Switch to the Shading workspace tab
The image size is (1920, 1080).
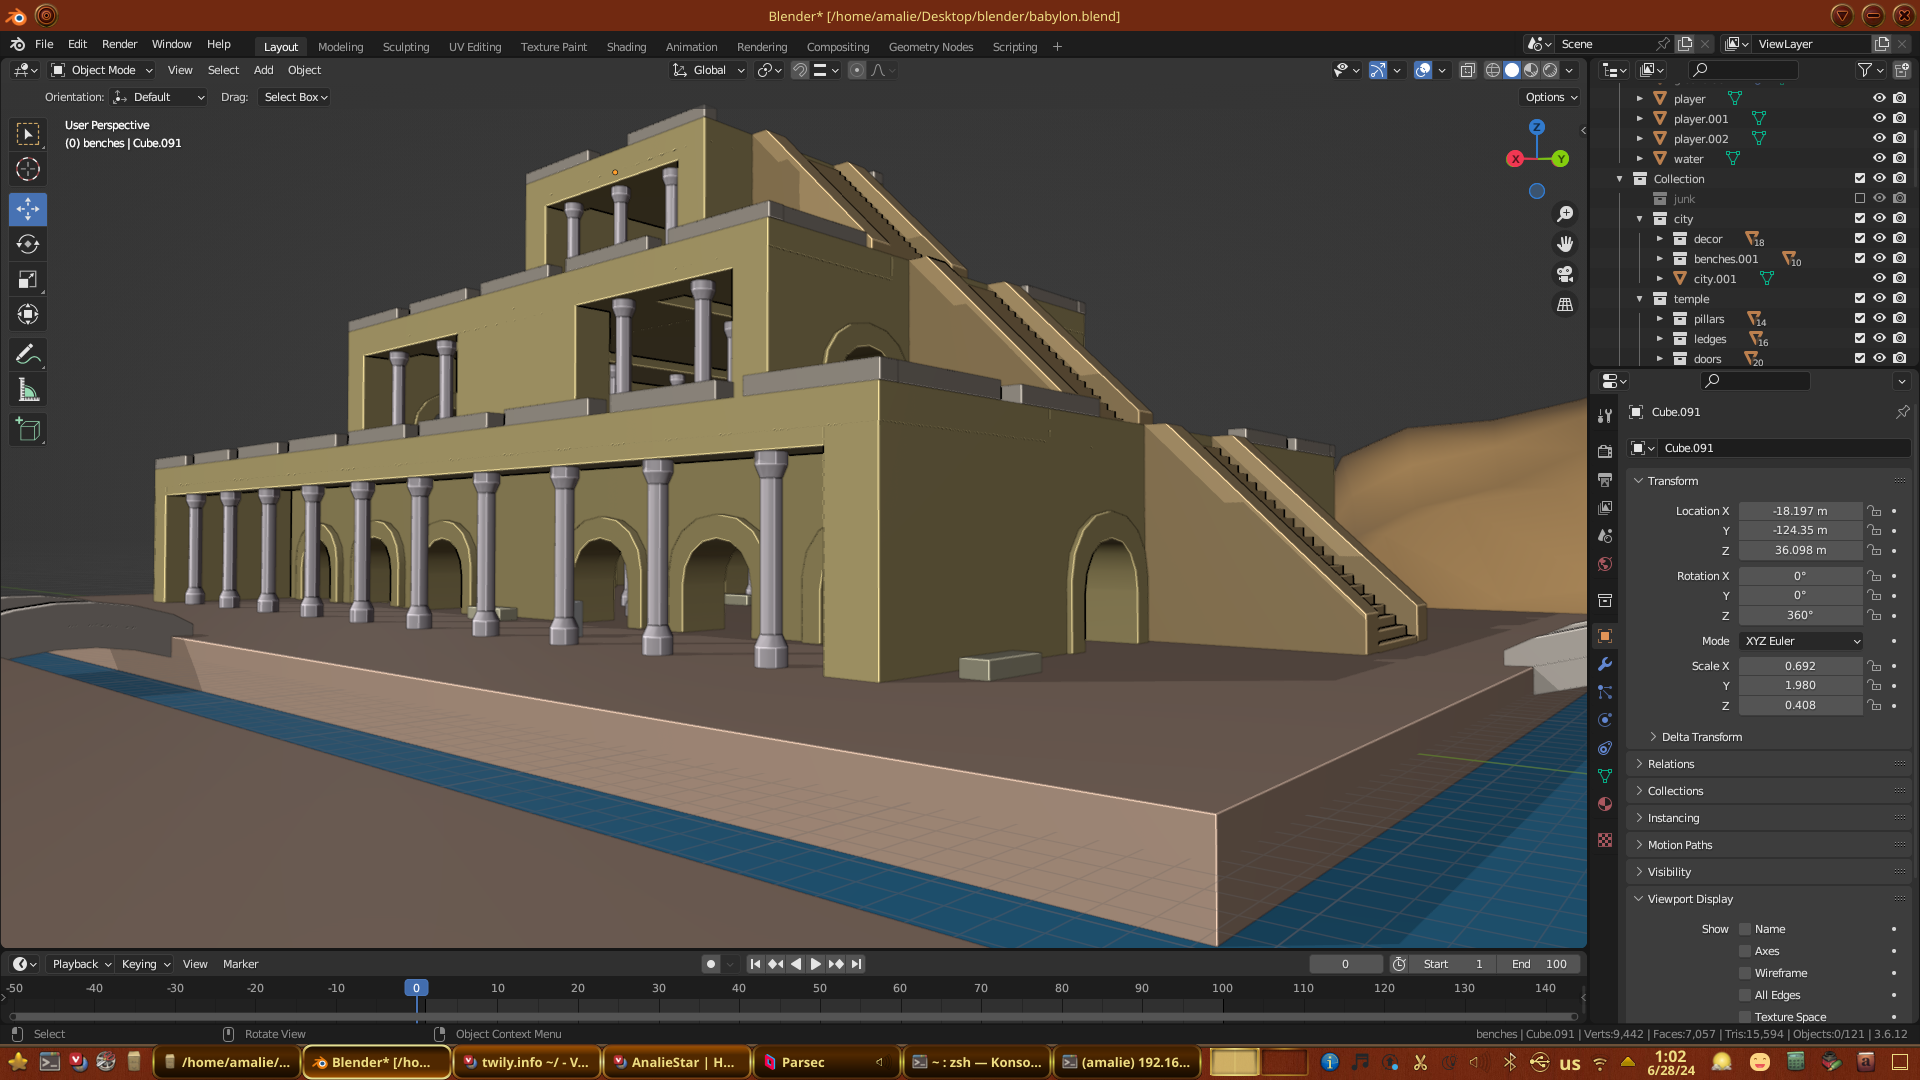[x=626, y=47]
